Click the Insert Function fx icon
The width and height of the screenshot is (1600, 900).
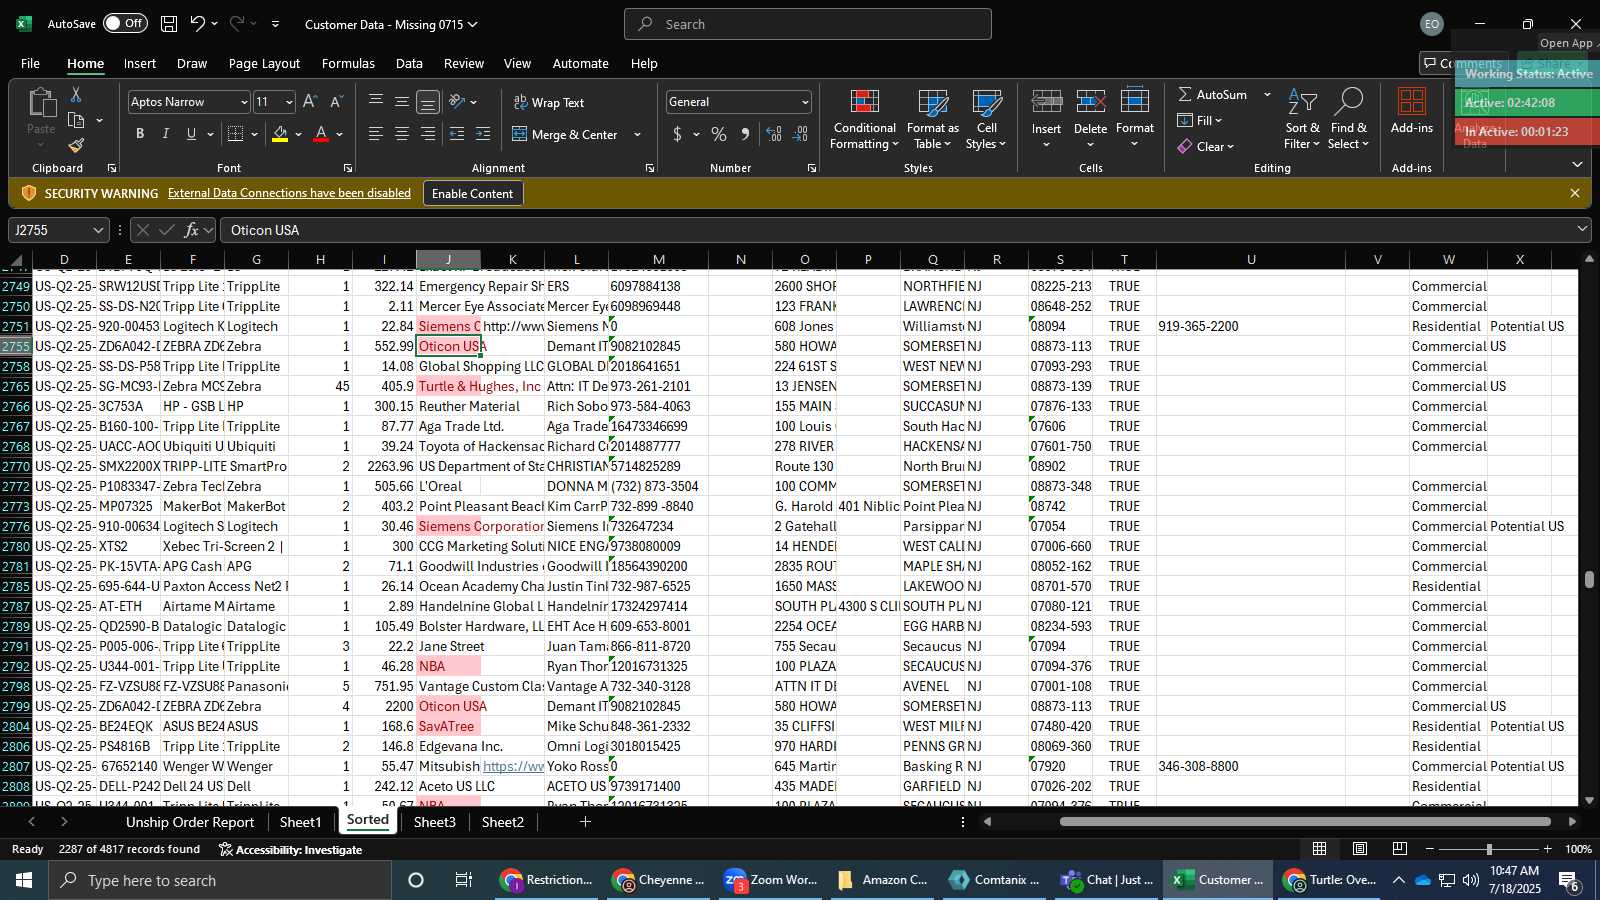pyautogui.click(x=191, y=230)
